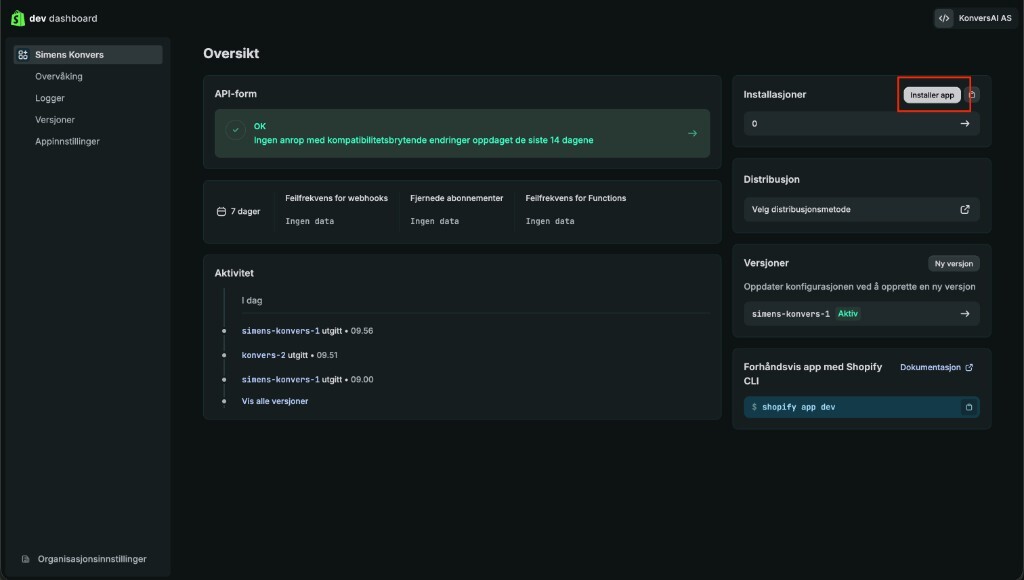Go to Versjoner in the sidebar
The width and height of the screenshot is (1024, 580).
coord(55,120)
